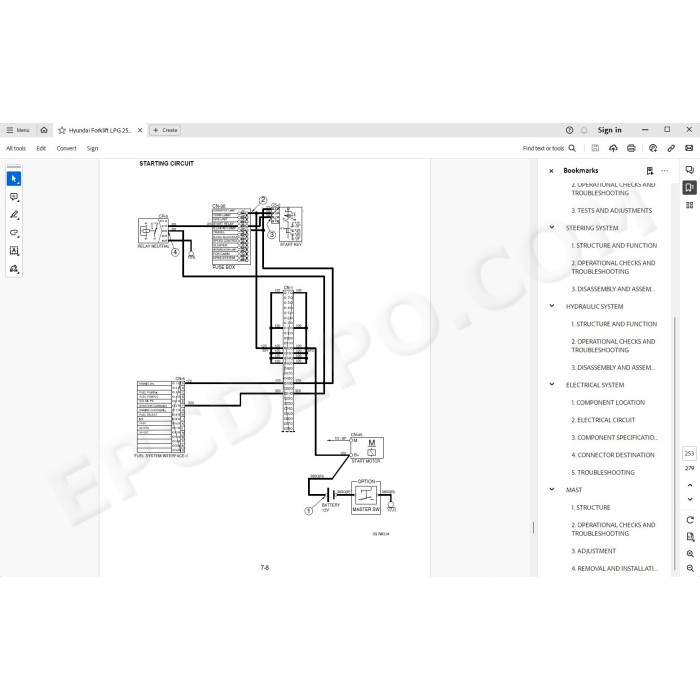Click the upload to cloud icon
This screenshot has height=700, width=700.
613,148
